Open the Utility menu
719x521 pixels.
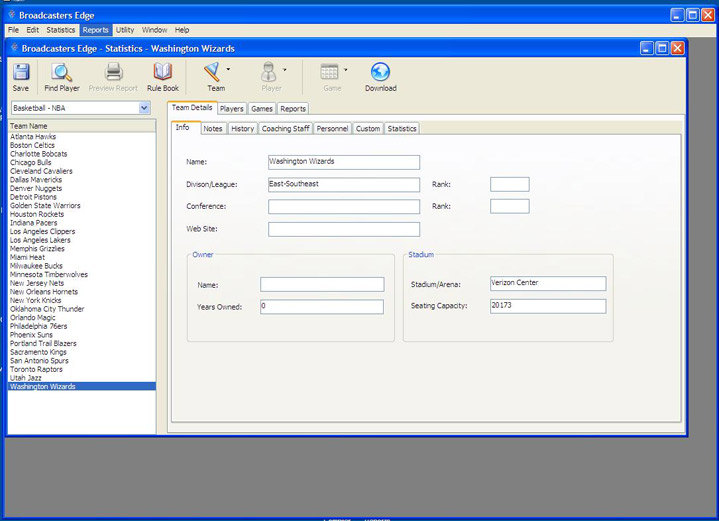(x=125, y=30)
